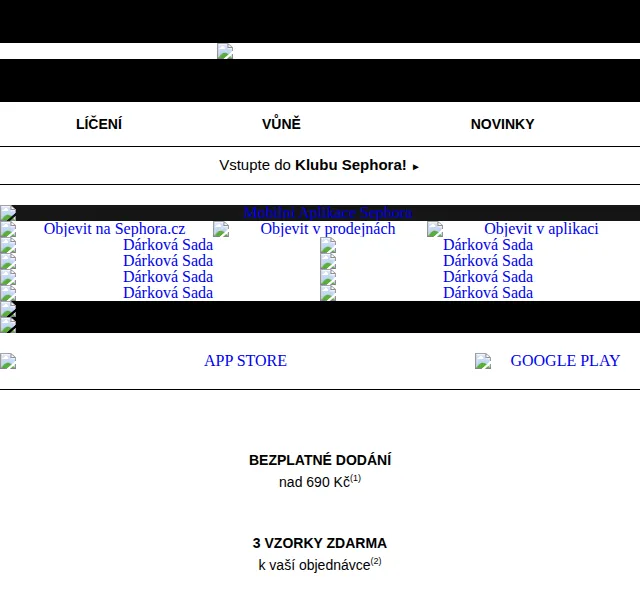
Task: Open the first Dárková Sada link in the left column
Action: (x=168, y=245)
